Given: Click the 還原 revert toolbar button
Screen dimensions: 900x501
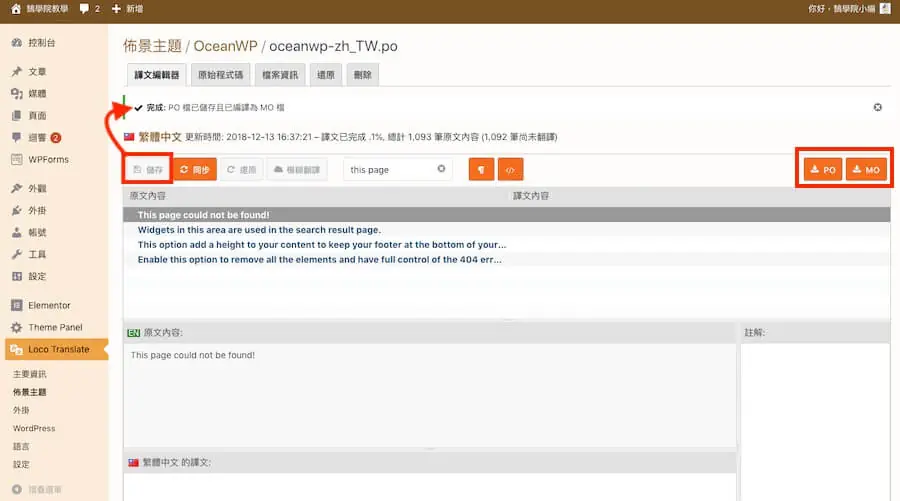Looking at the screenshot, I should point(242,169).
